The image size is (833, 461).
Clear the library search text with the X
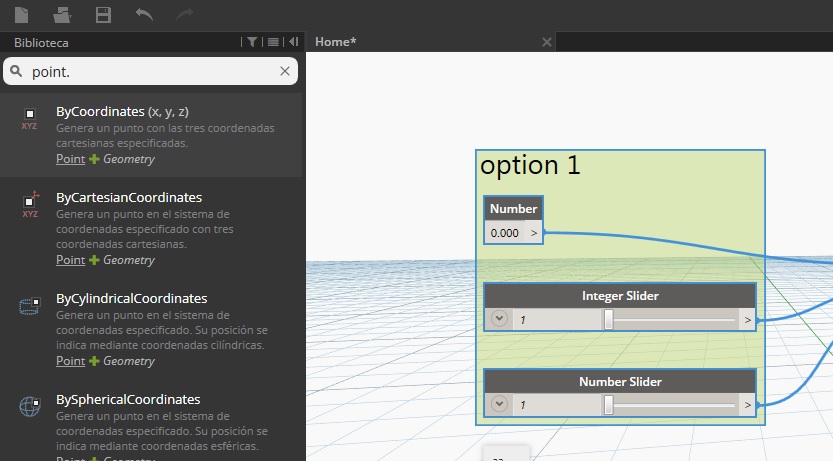[x=285, y=71]
